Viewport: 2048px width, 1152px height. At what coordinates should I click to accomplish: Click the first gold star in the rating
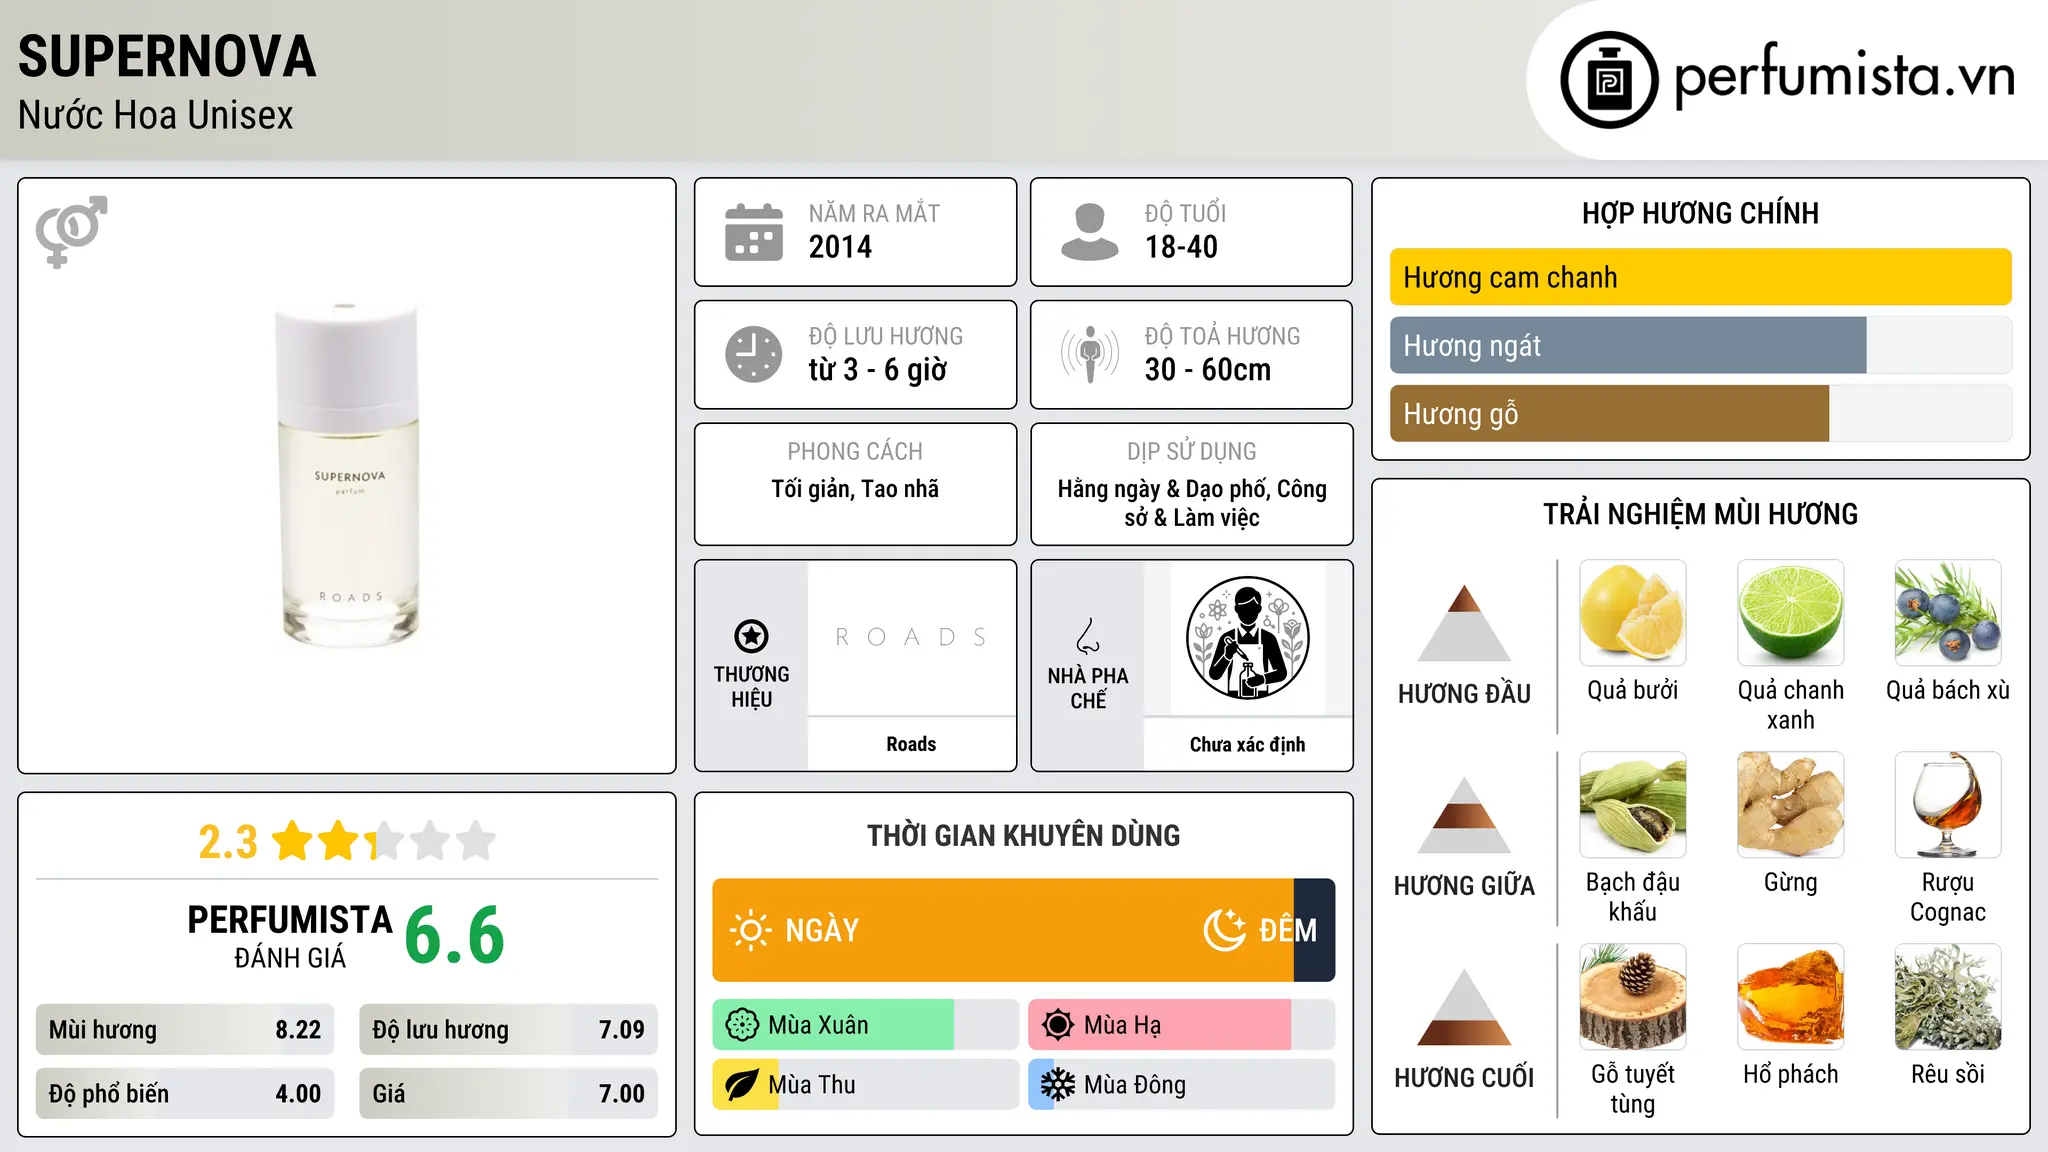pos(293,841)
